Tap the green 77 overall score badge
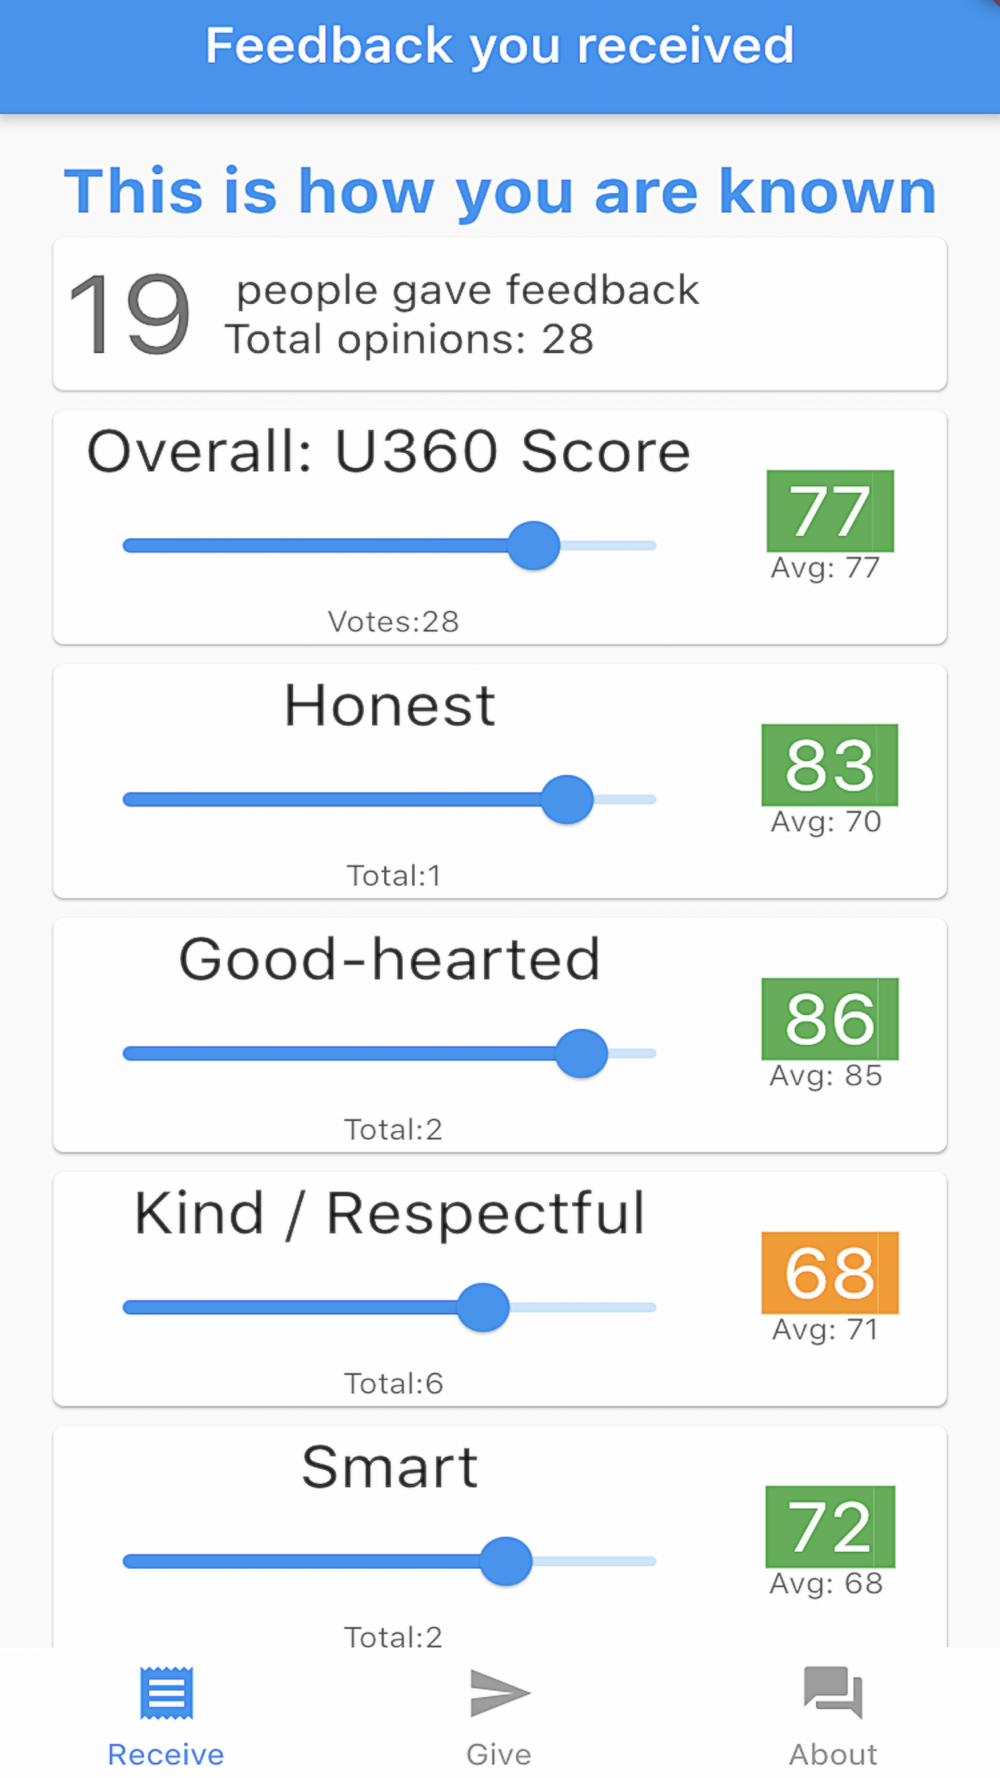Image resolution: width=1000 pixels, height=1778 pixels. [830, 511]
